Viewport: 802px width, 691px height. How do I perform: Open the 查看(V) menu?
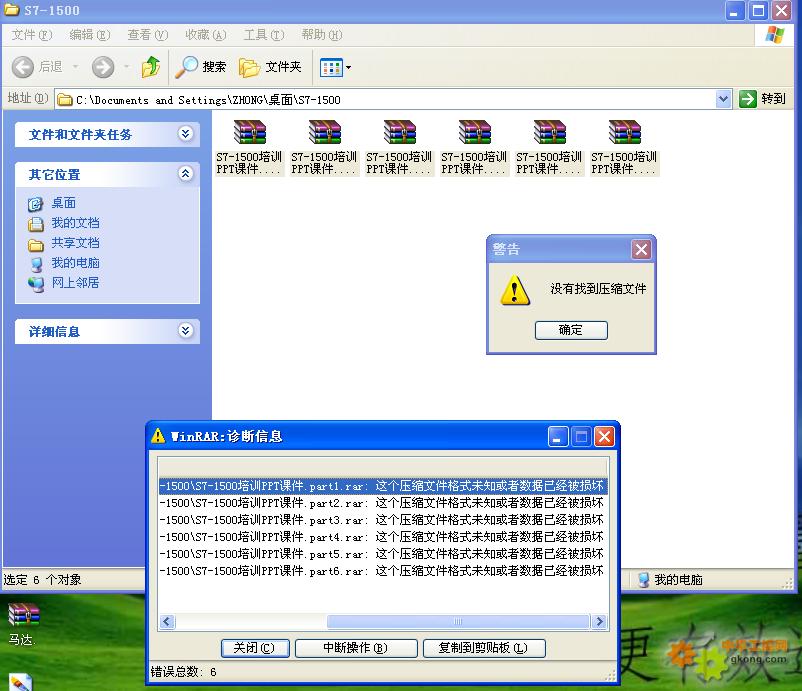coord(148,35)
